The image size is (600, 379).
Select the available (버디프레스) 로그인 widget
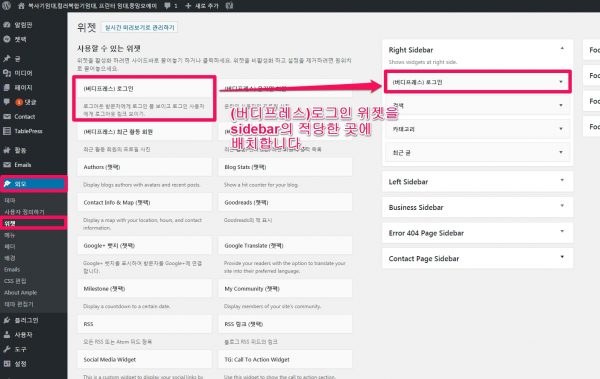[x=144, y=88]
